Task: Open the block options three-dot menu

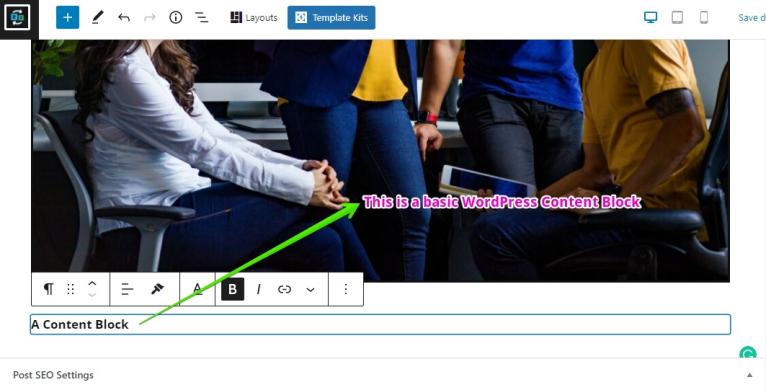Action: [345, 289]
